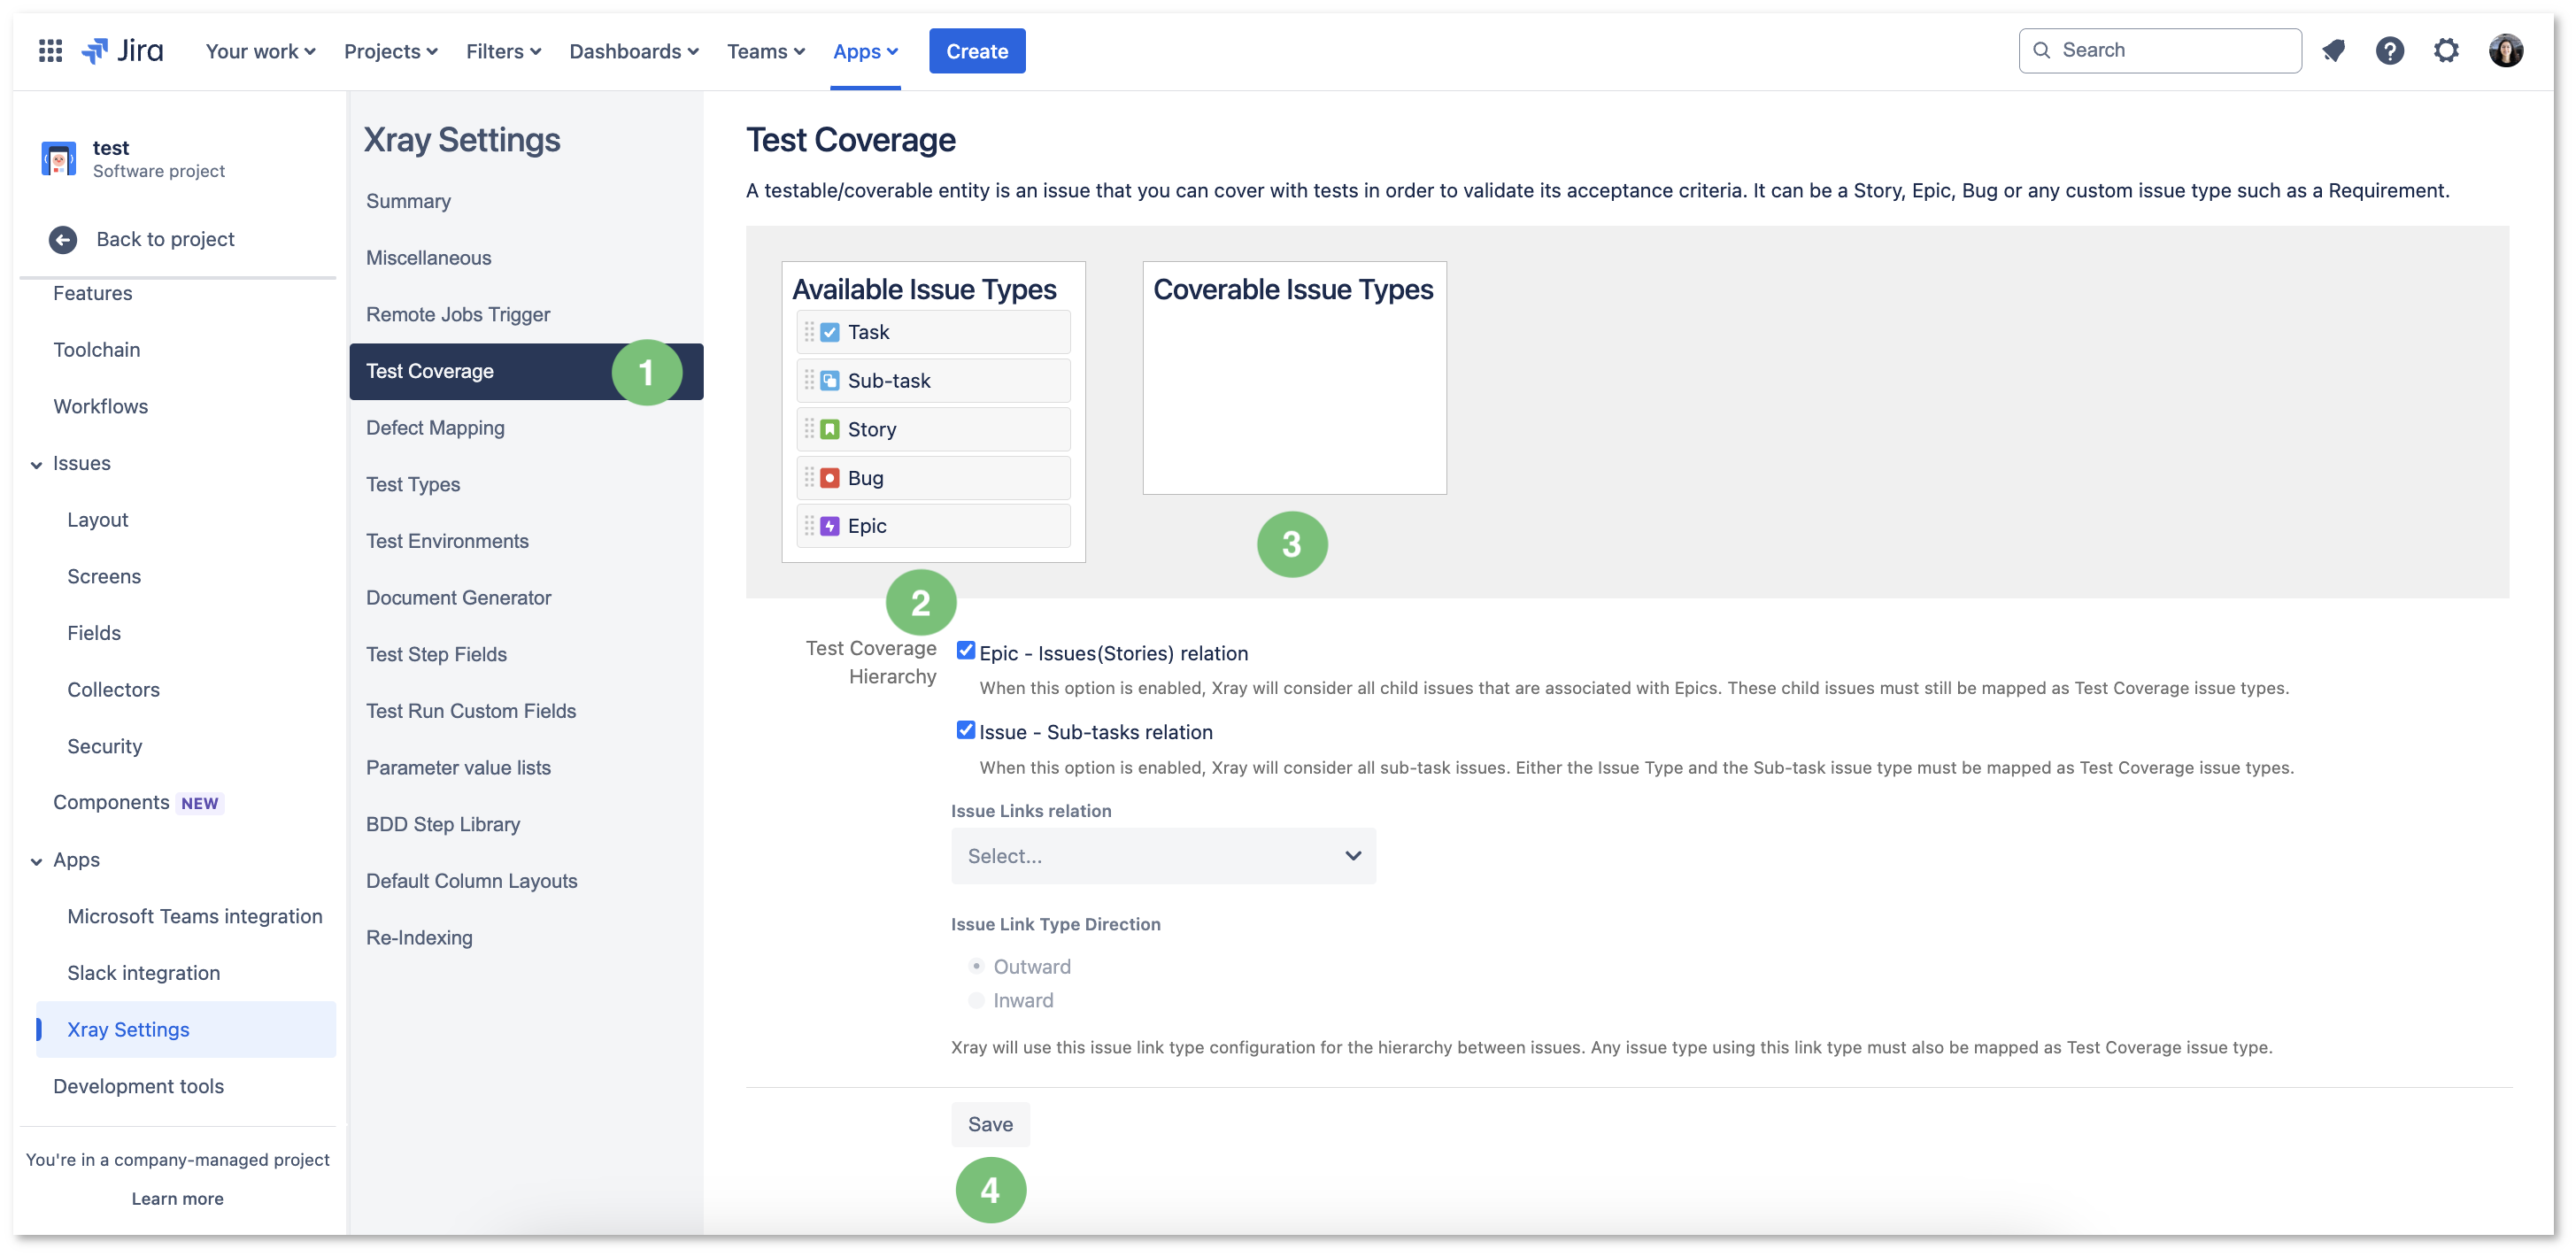Collapse the Issues sidebar section

tap(36, 465)
